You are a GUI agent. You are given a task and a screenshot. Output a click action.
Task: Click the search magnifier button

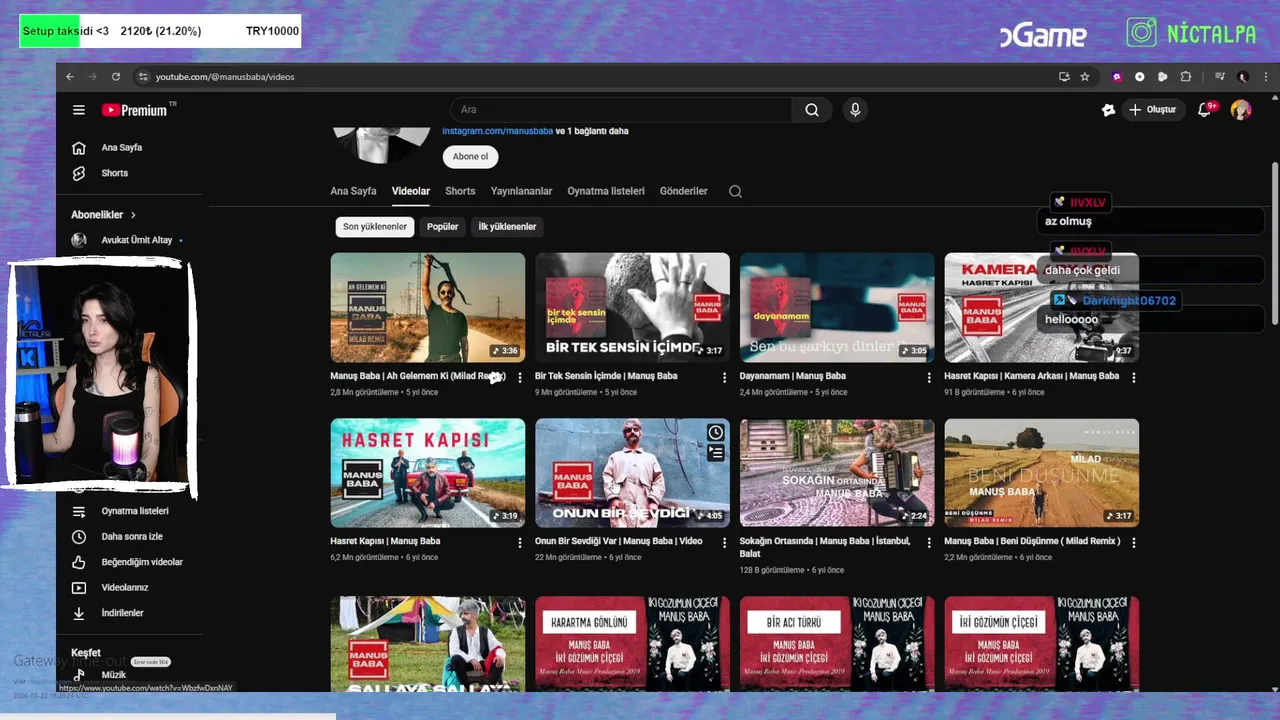(812, 110)
